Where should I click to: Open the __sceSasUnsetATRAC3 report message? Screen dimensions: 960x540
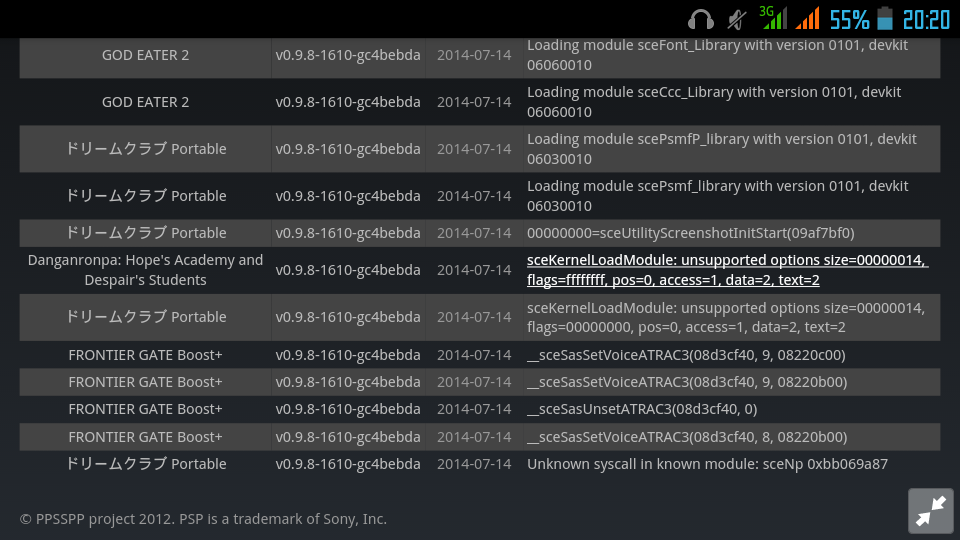click(x=642, y=409)
